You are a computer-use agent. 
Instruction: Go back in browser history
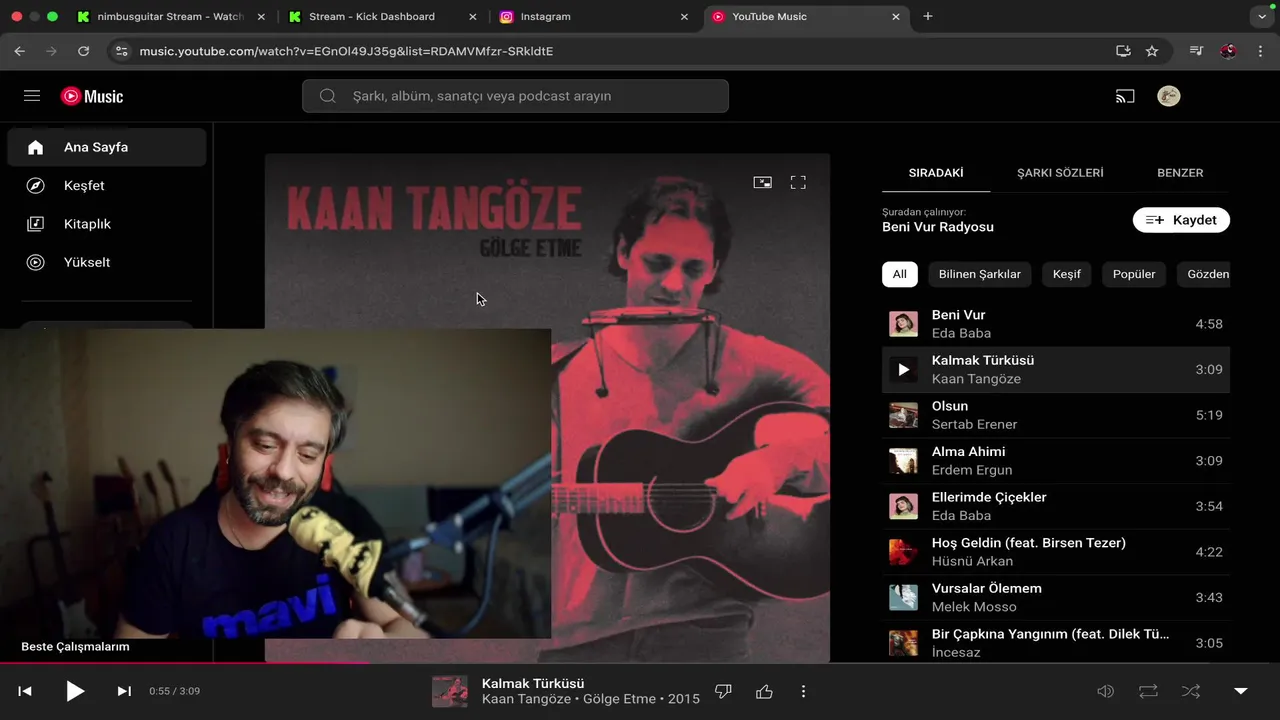[x=20, y=51]
